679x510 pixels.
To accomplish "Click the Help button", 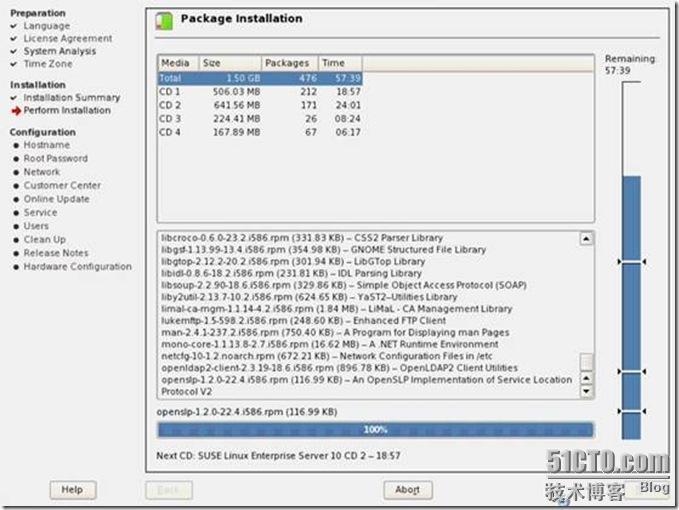I will 73,490.
